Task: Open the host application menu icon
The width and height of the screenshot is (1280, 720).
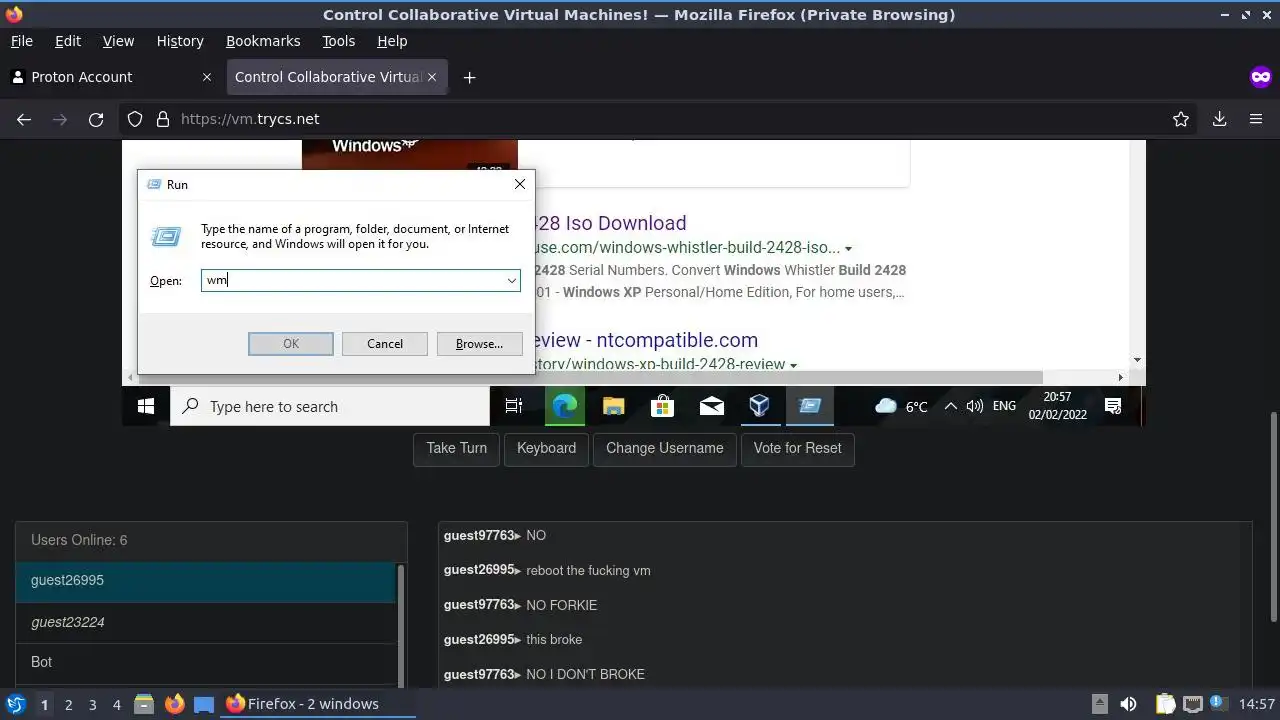Action: point(15,704)
